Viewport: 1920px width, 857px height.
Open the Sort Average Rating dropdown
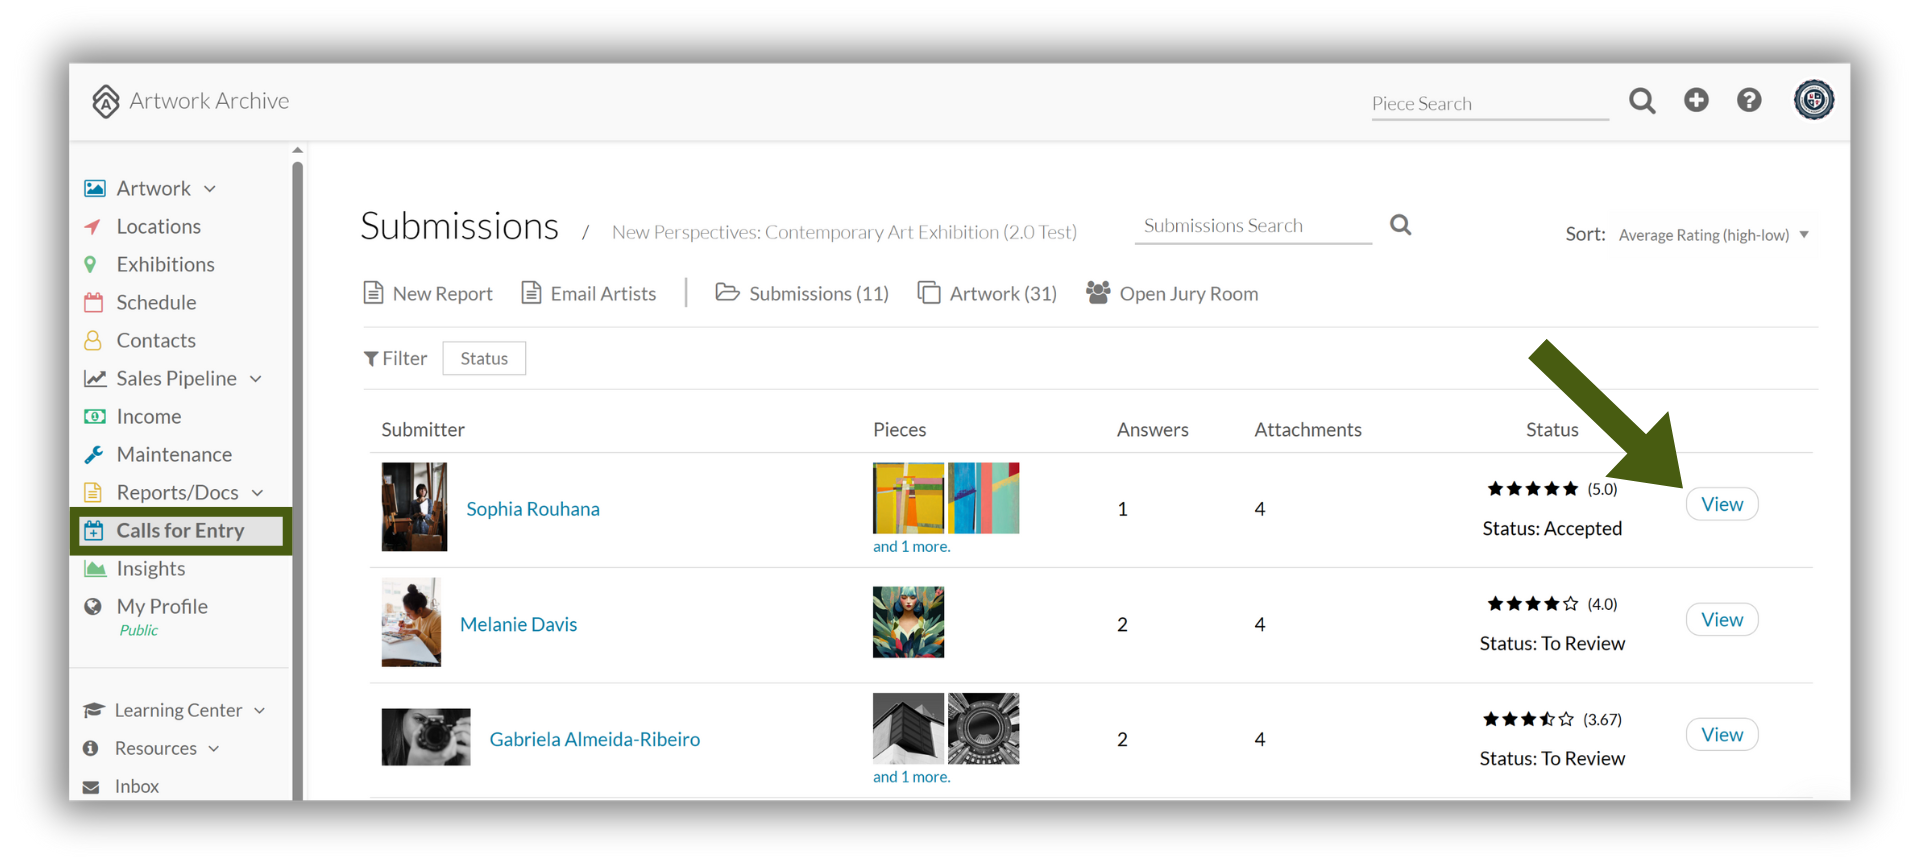[1715, 235]
